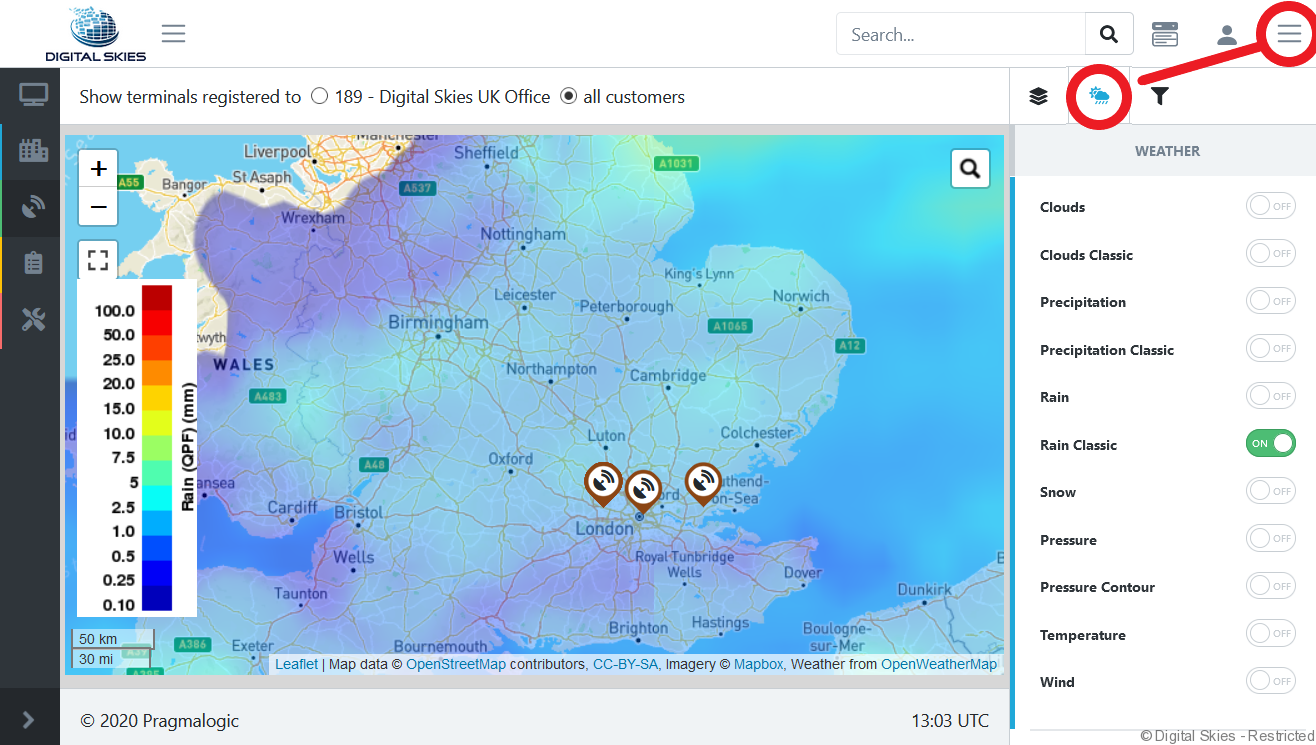
Task: Open the filter funnel tab
Action: 1159,97
